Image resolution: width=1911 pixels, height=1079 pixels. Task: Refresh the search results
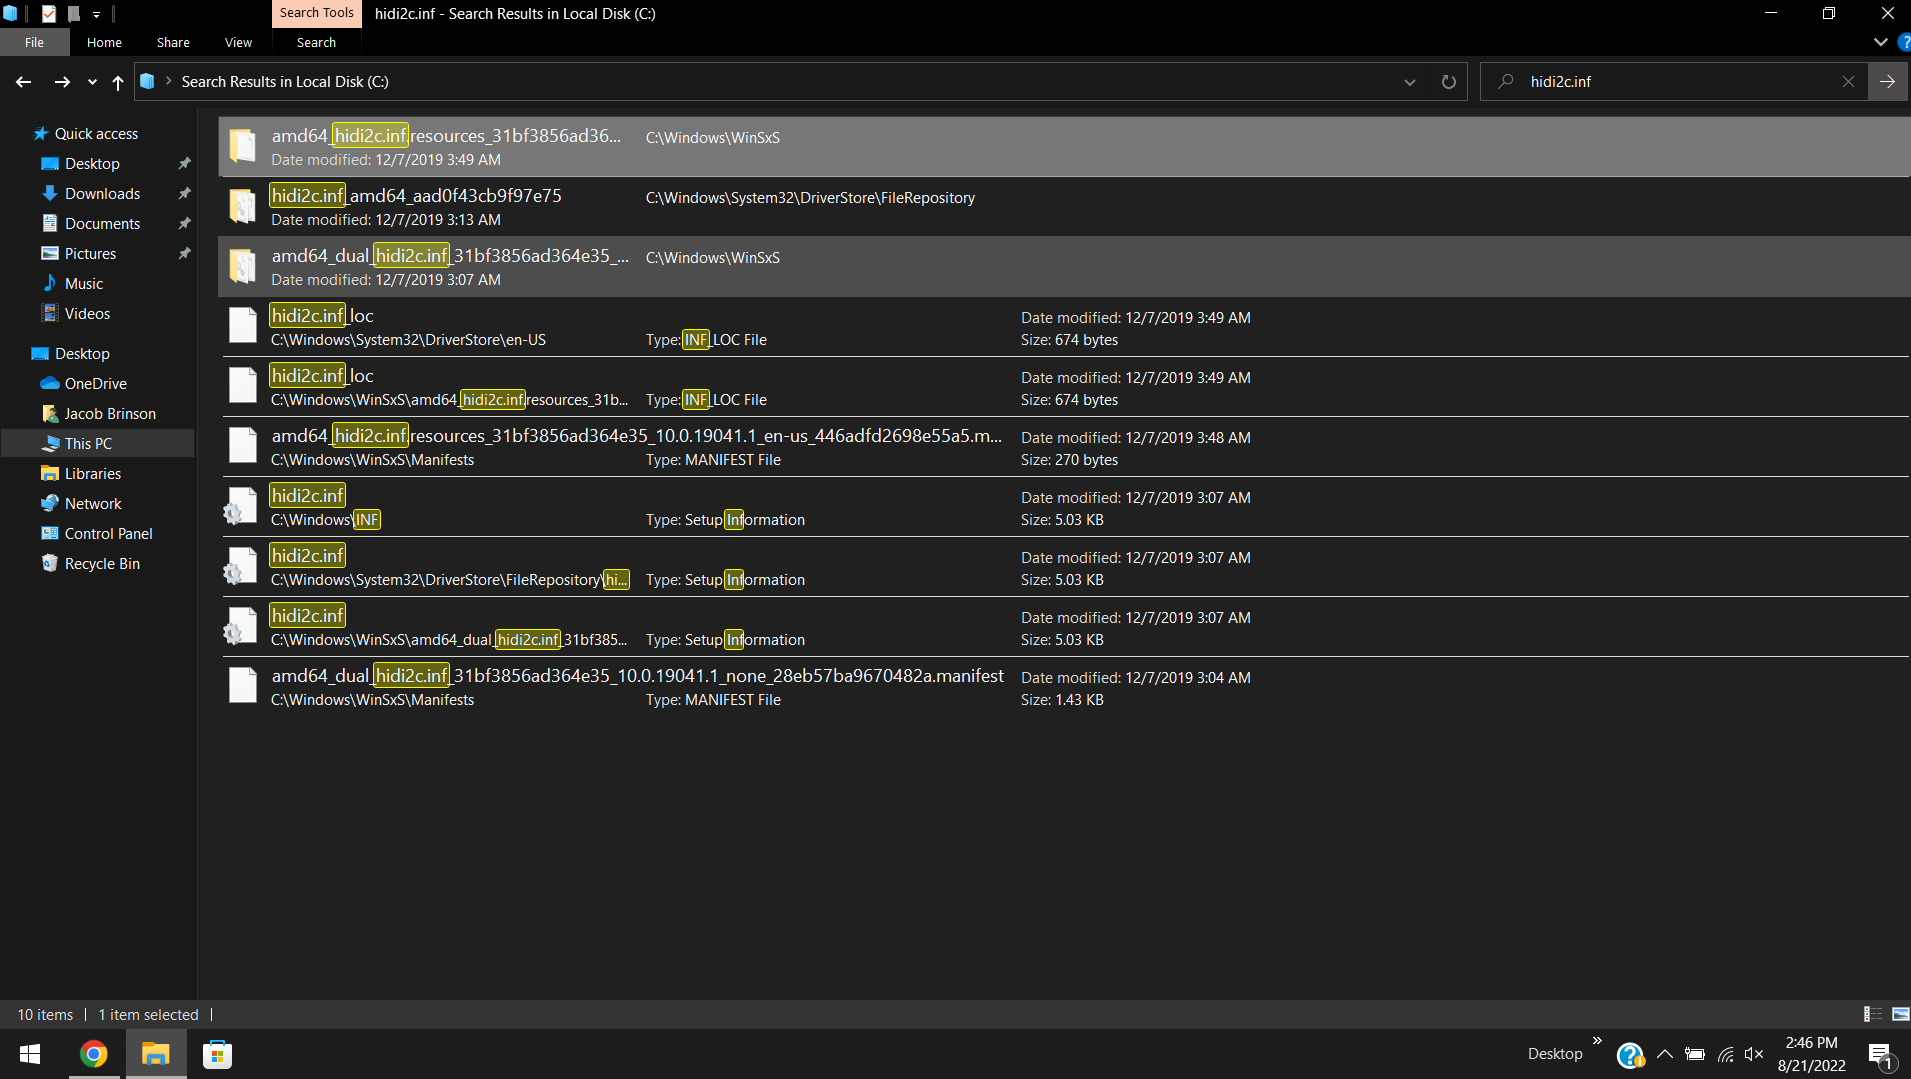(x=1448, y=82)
